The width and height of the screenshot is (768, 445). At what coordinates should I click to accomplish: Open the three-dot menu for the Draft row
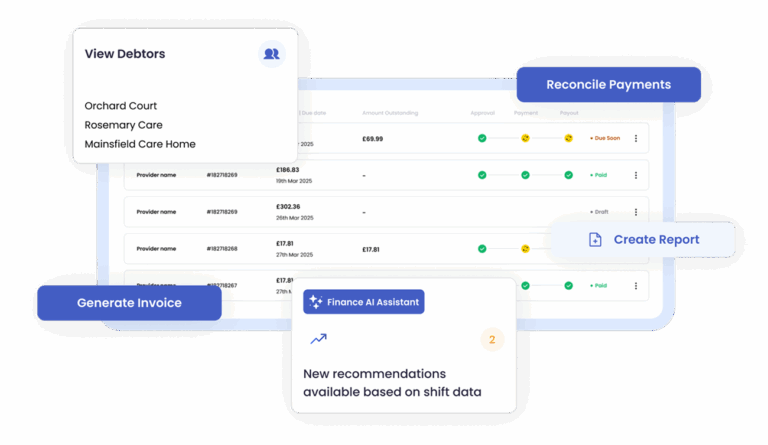coord(636,212)
